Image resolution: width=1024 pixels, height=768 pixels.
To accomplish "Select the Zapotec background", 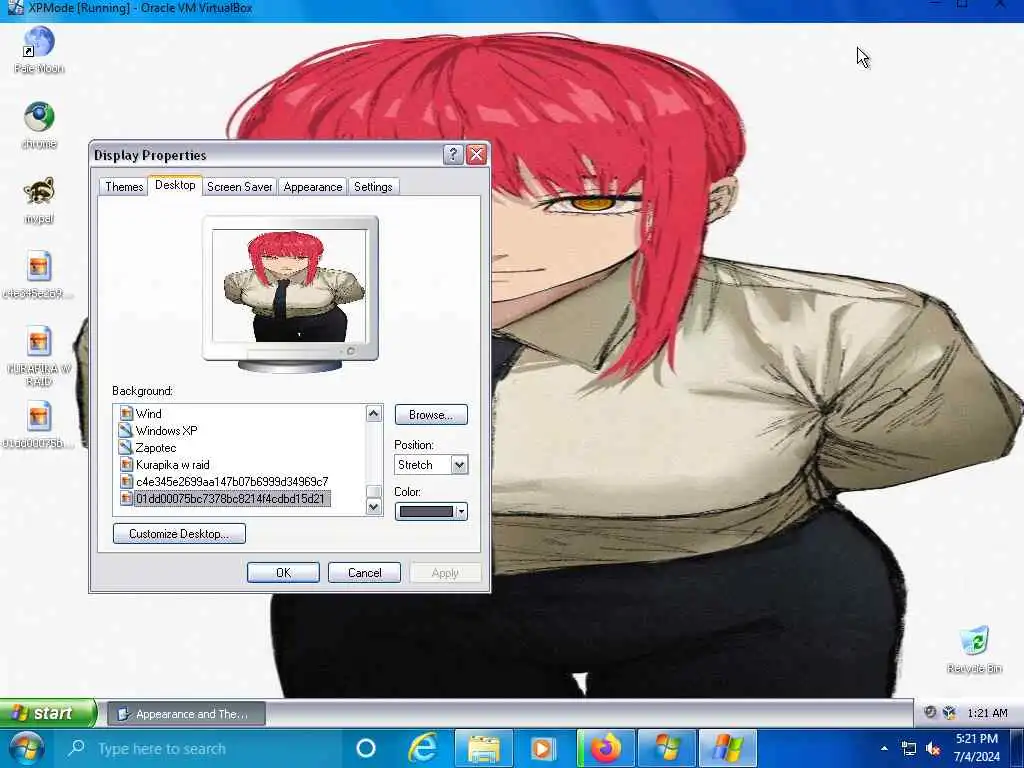I will (x=155, y=447).
